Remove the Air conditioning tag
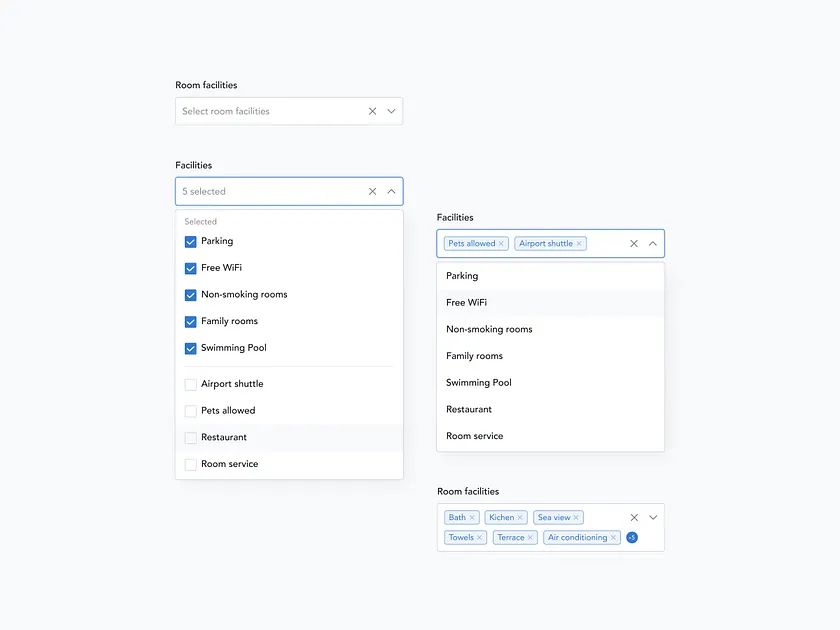This screenshot has width=840, height=630. click(612, 537)
